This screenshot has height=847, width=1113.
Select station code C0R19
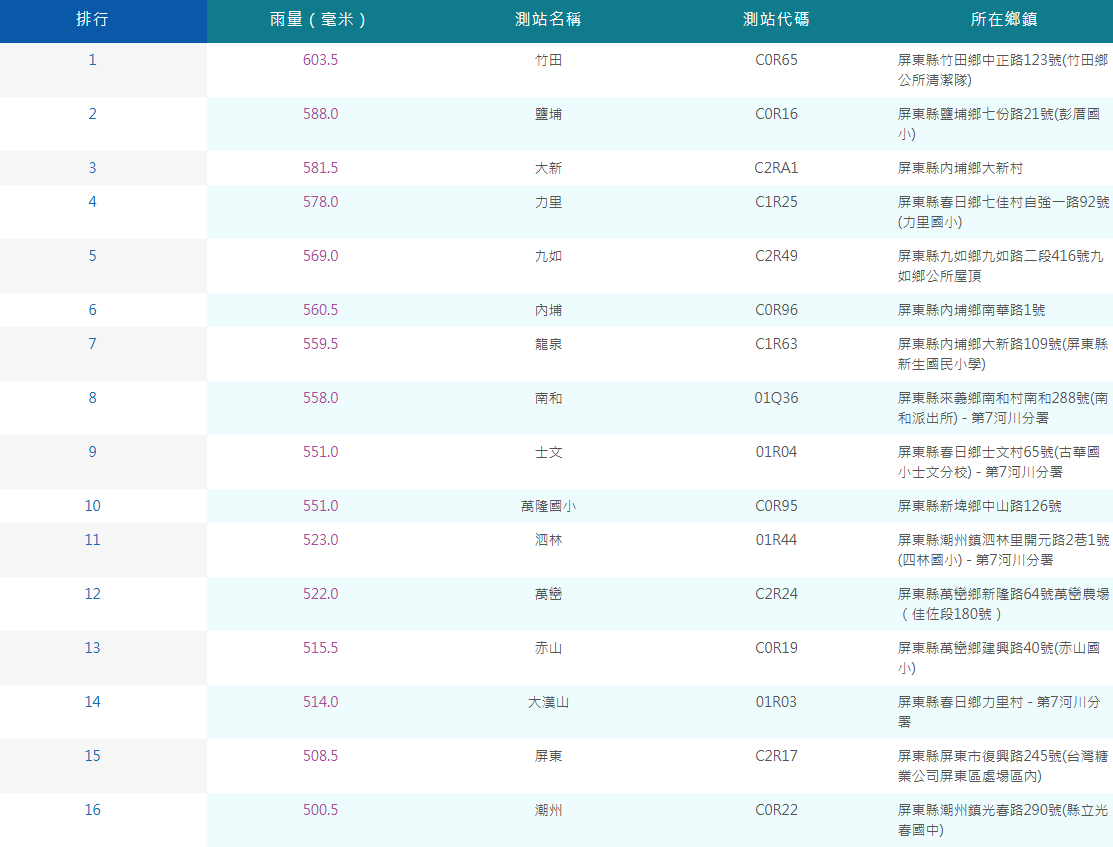click(x=776, y=648)
